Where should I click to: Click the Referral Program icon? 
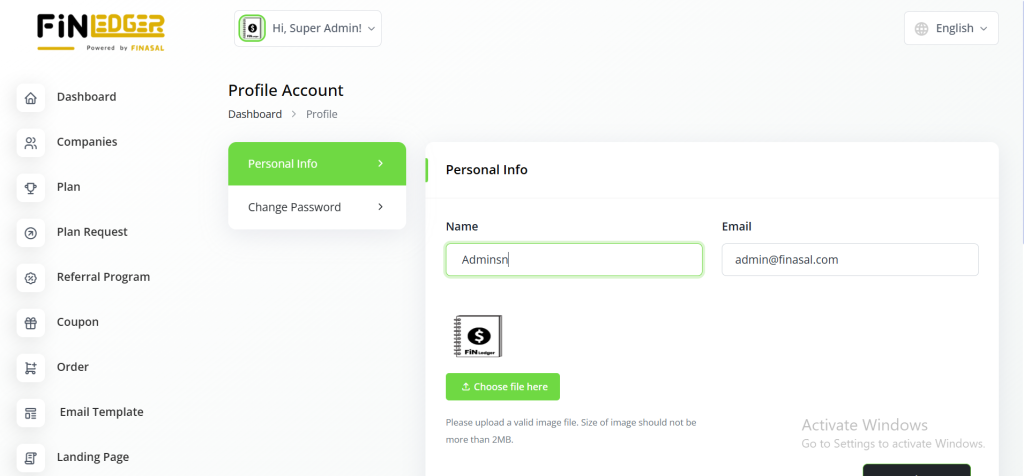pyautogui.click(x=31, y=278)
